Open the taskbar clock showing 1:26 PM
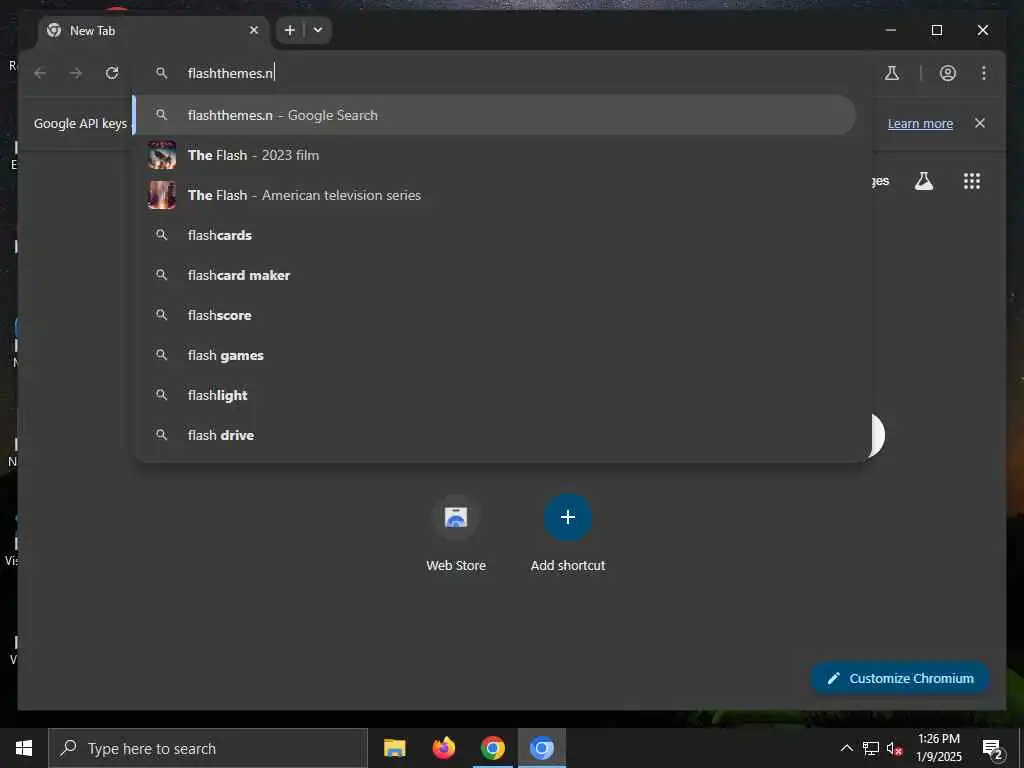Image resolution: width=1024 pixels, height=768 pixels. point(939,748)
